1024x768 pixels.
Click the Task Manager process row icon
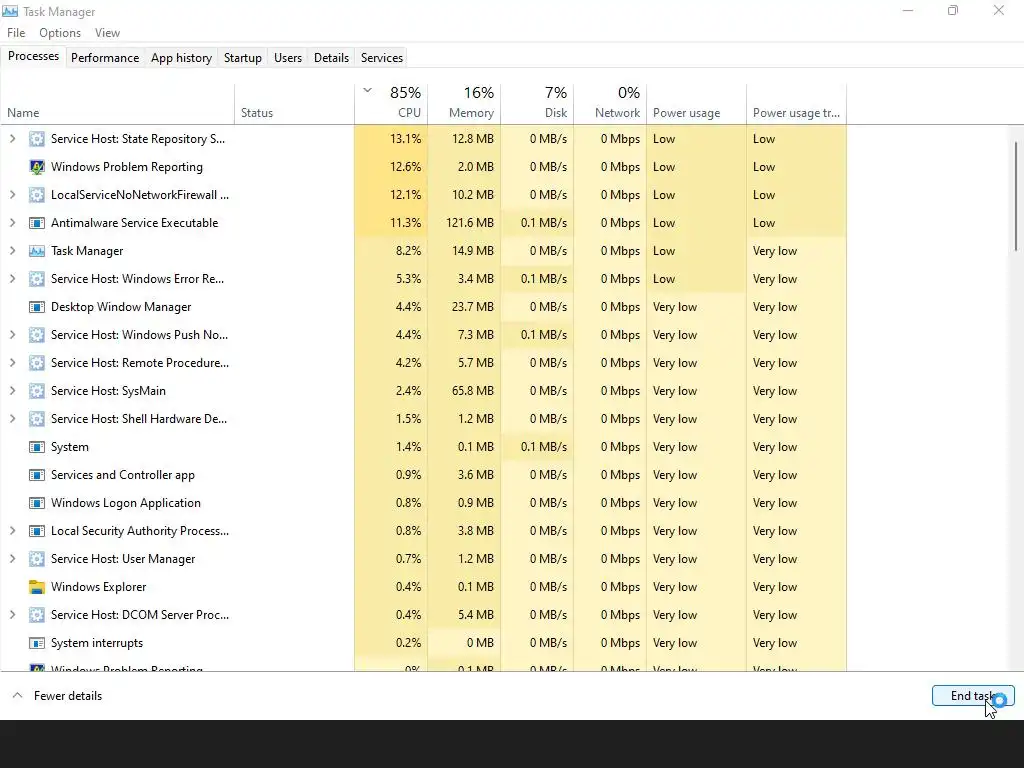click(x=37, y=251)
